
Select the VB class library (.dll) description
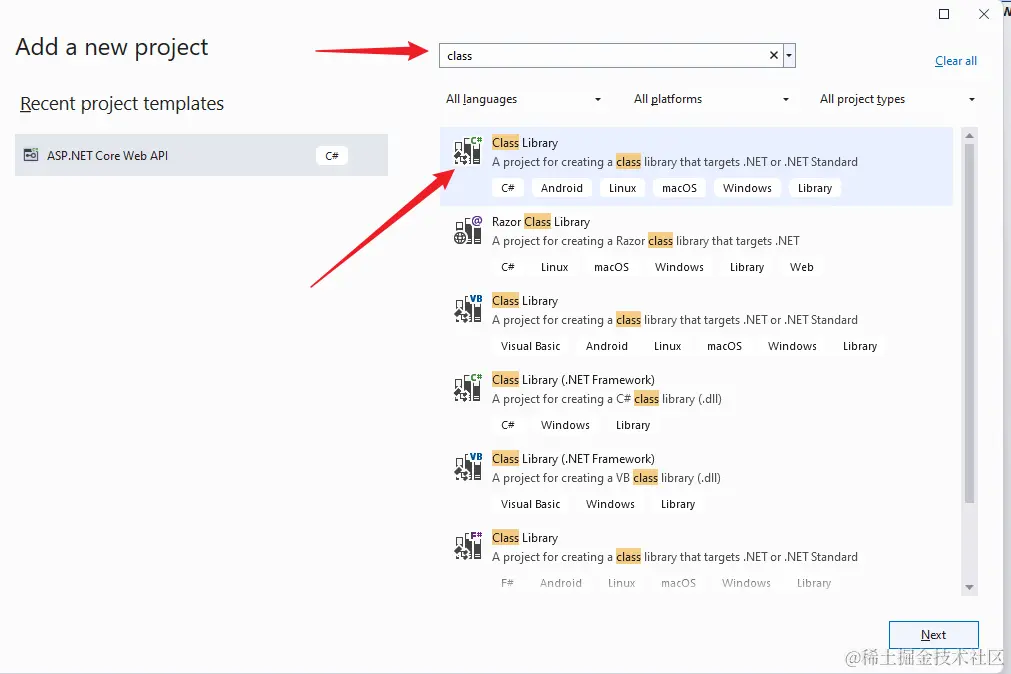coord(606,478)
